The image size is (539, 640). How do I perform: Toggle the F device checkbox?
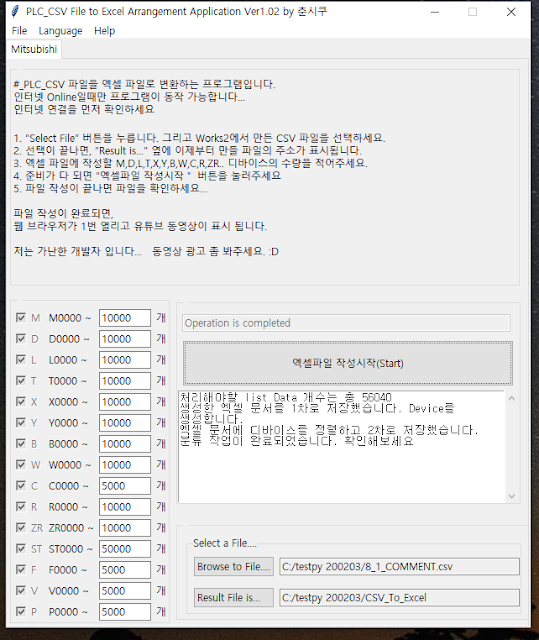point(20,569)
